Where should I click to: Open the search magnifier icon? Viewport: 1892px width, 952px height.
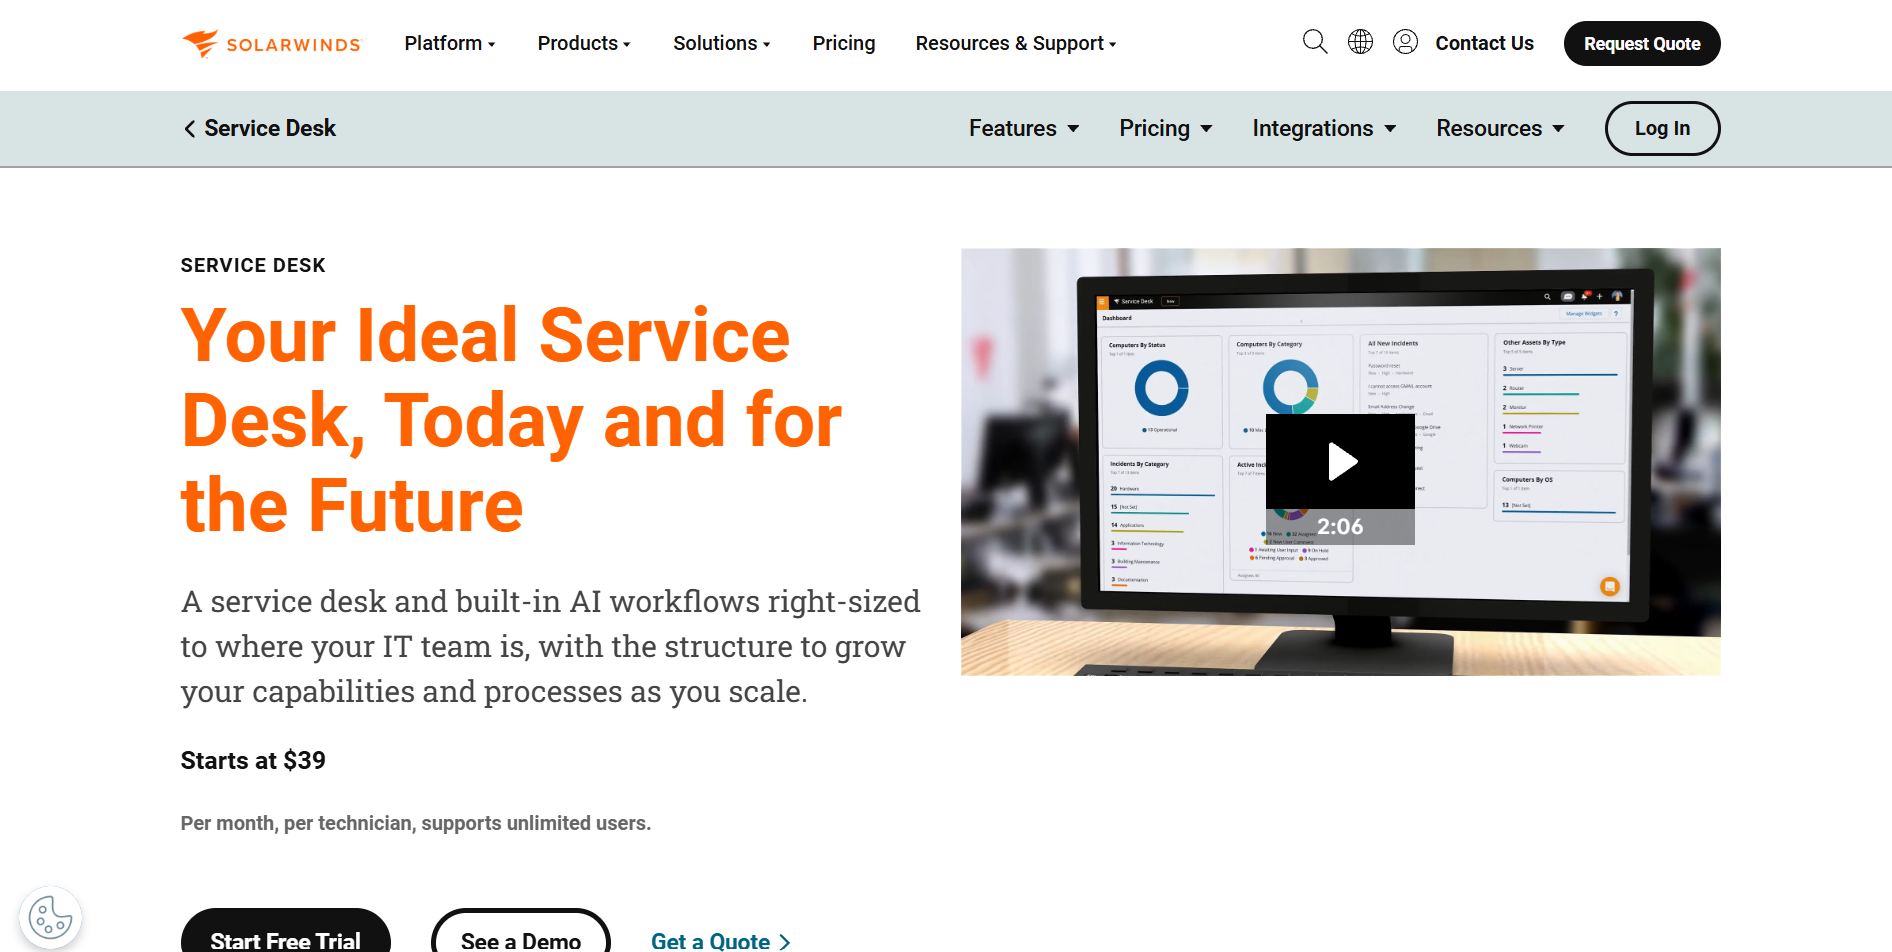point(1315,42)
